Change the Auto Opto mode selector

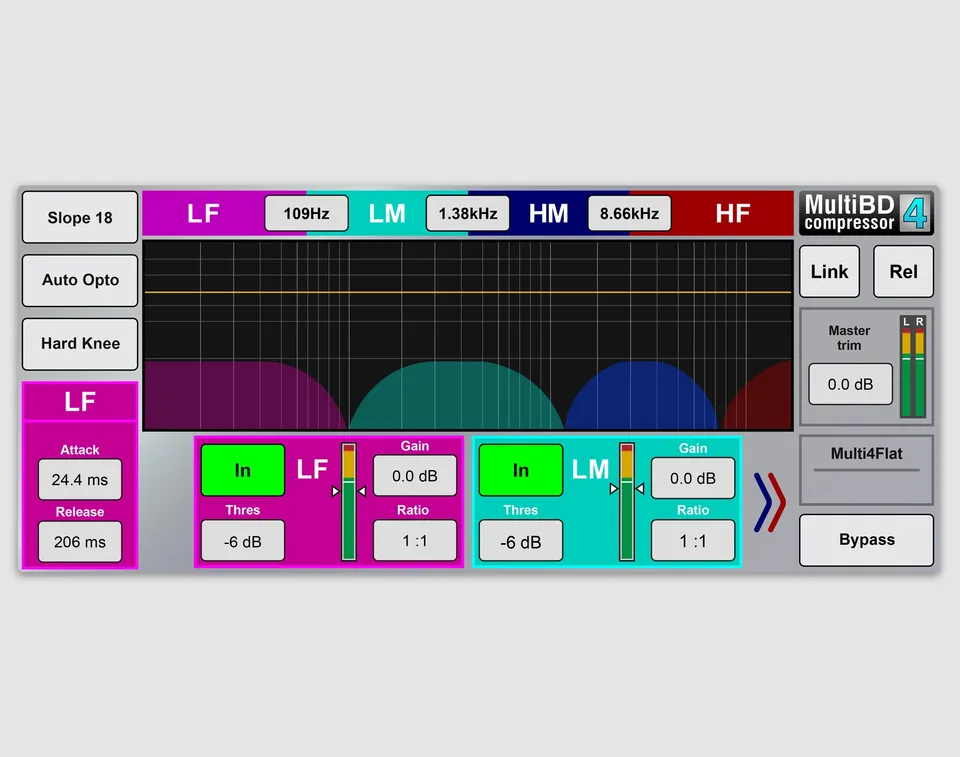(80, 280)
